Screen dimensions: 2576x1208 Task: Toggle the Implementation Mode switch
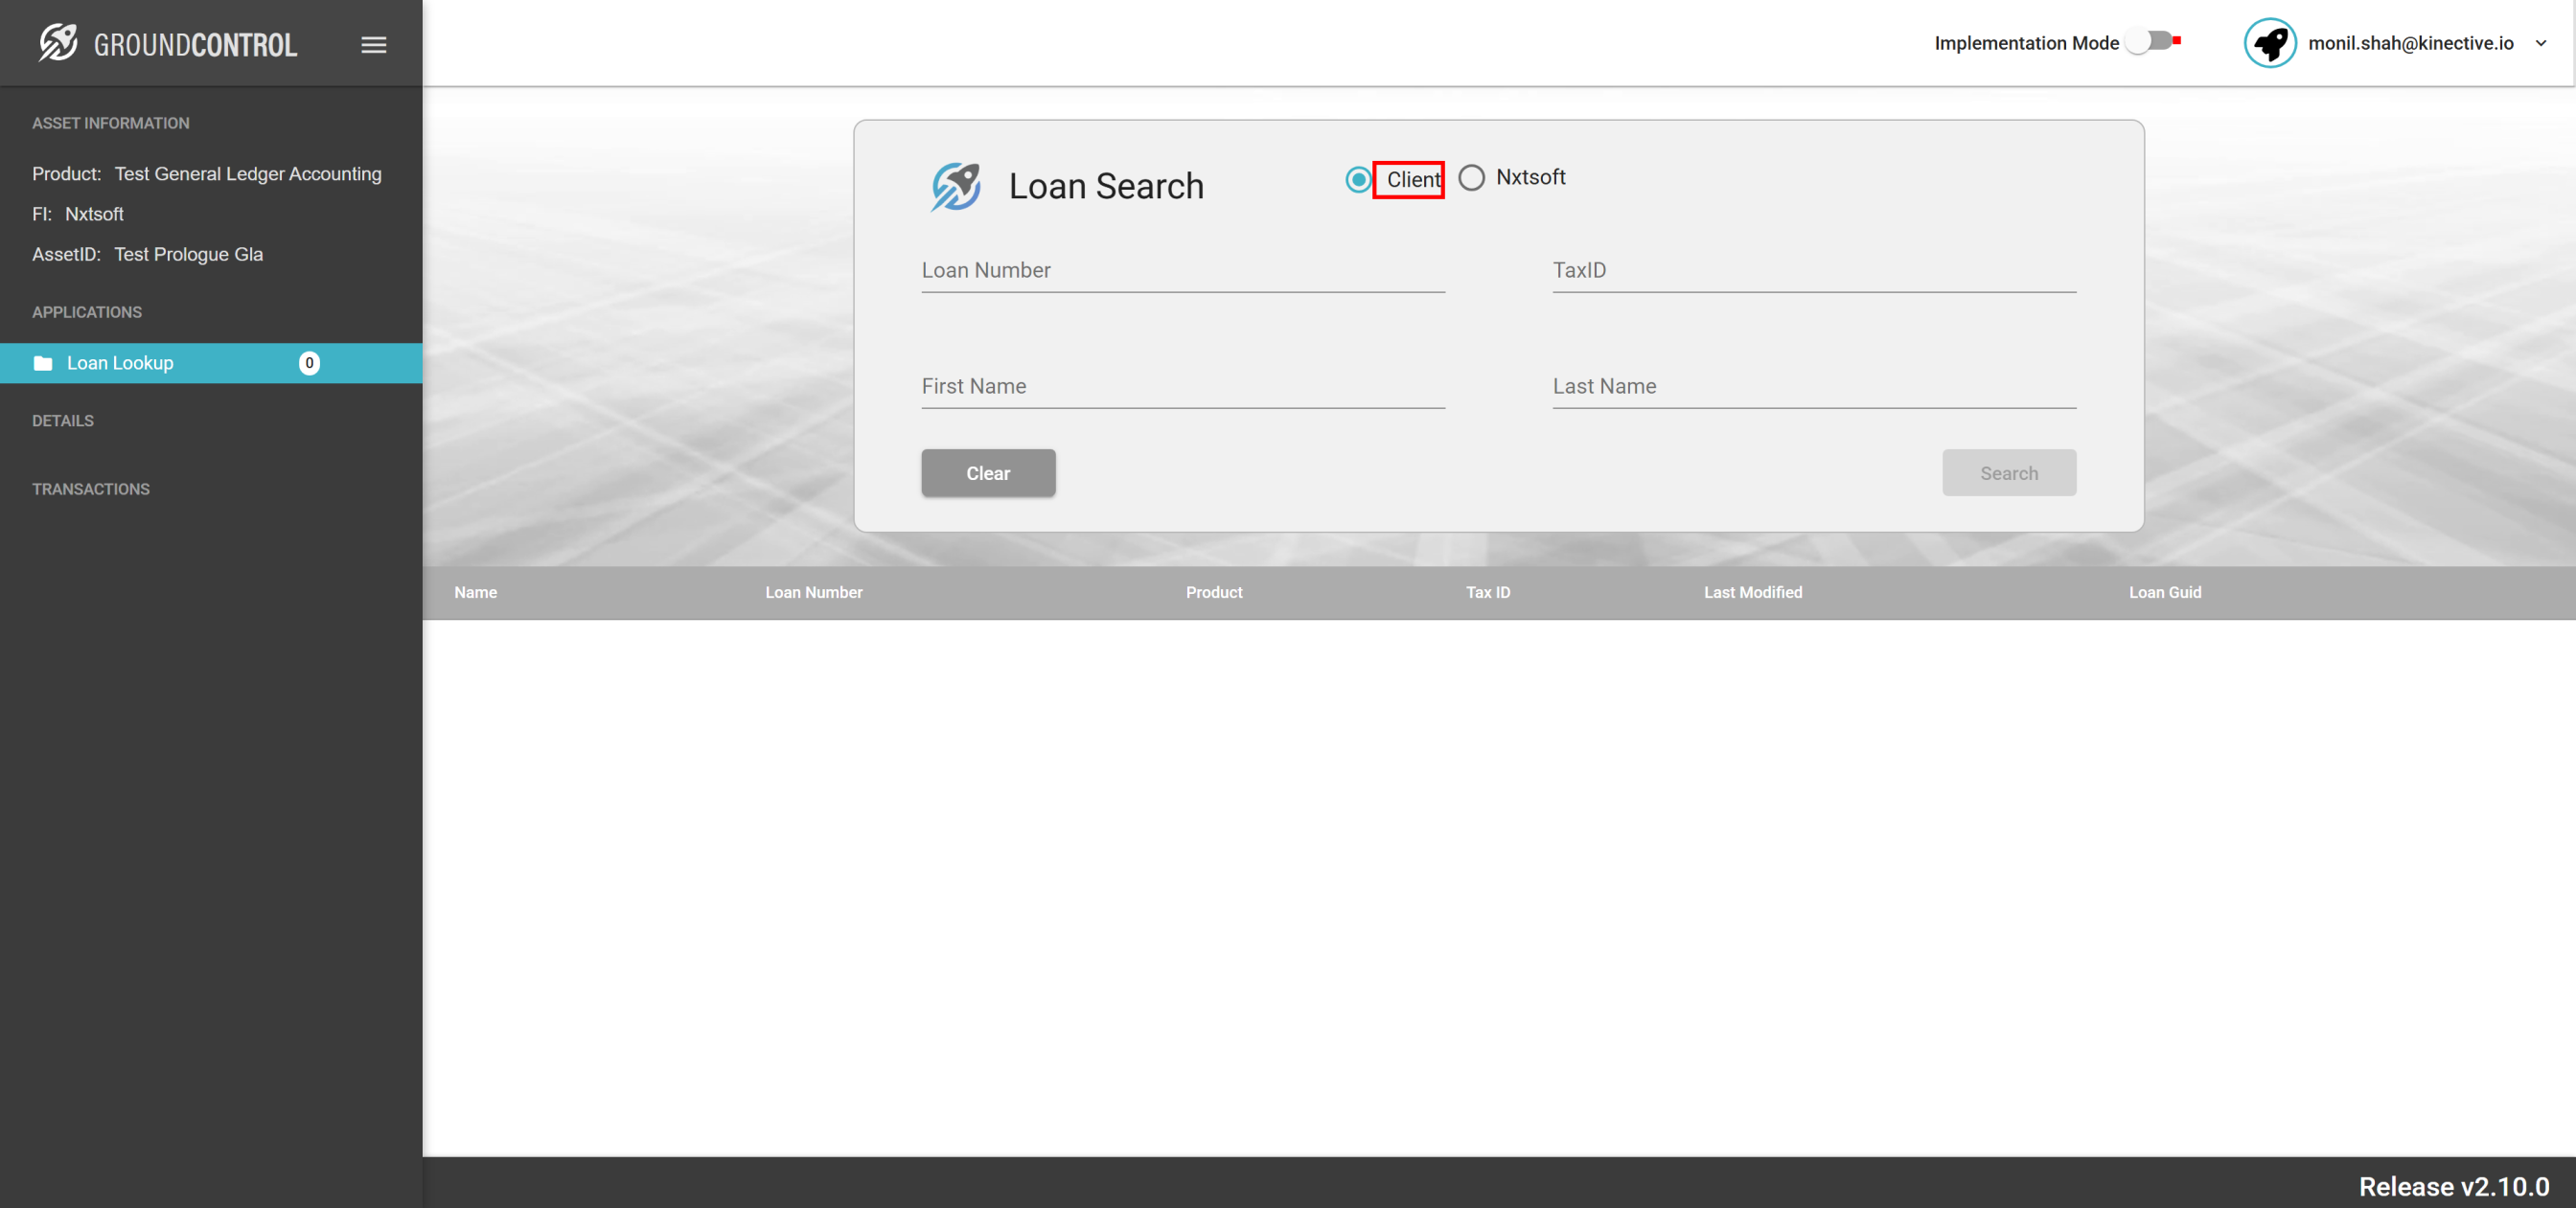pyautogui.click(x=2151, y=42)
